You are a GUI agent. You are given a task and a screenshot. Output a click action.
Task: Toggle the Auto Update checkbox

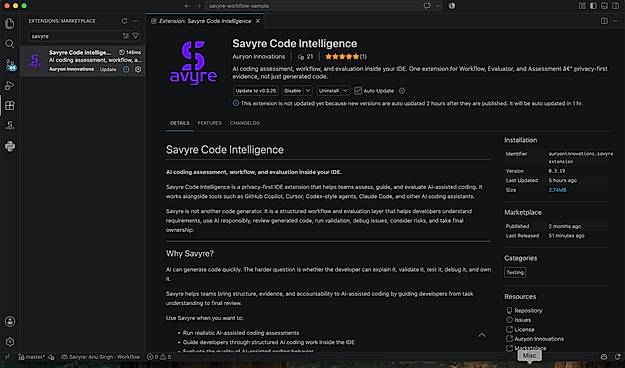pos(358,91)
